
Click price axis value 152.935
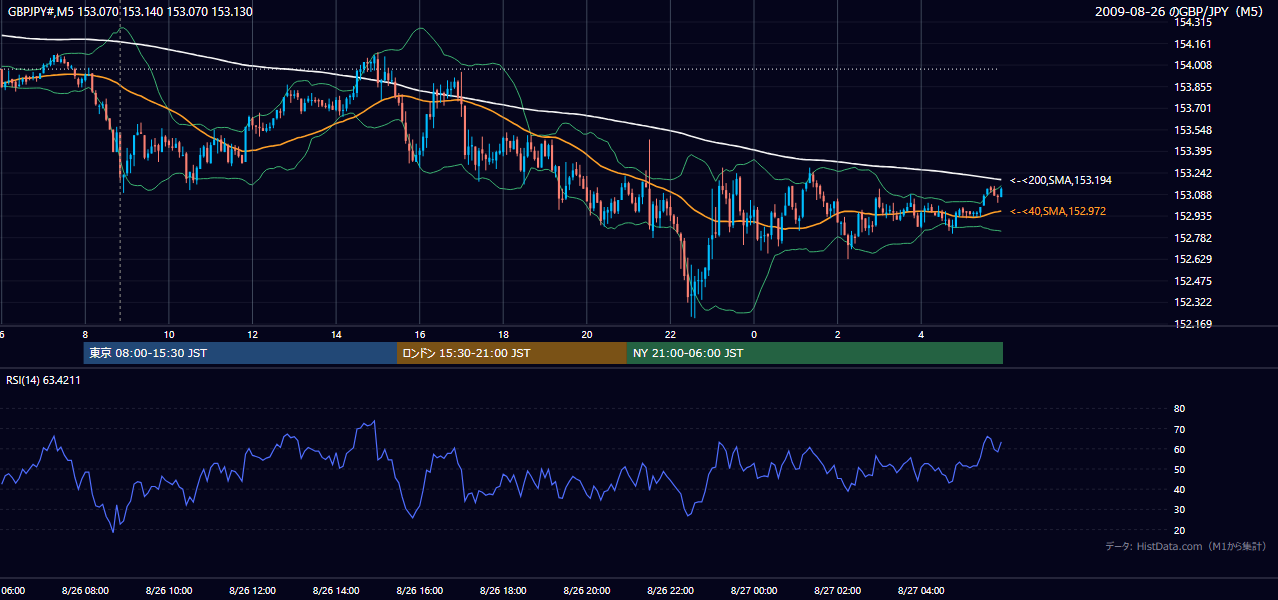pos(1192,216)
